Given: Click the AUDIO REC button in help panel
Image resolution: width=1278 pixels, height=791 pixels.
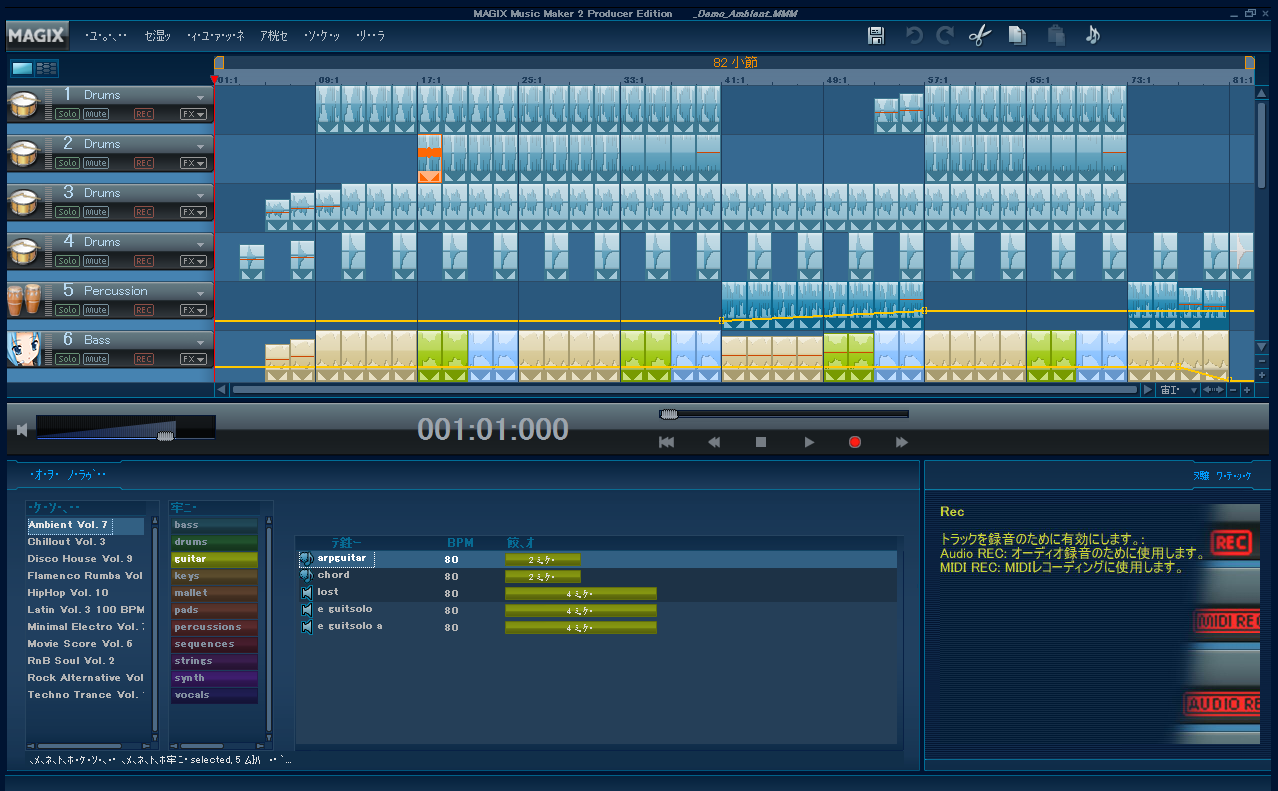Looking at the screenshot, I should (1222, 704).
